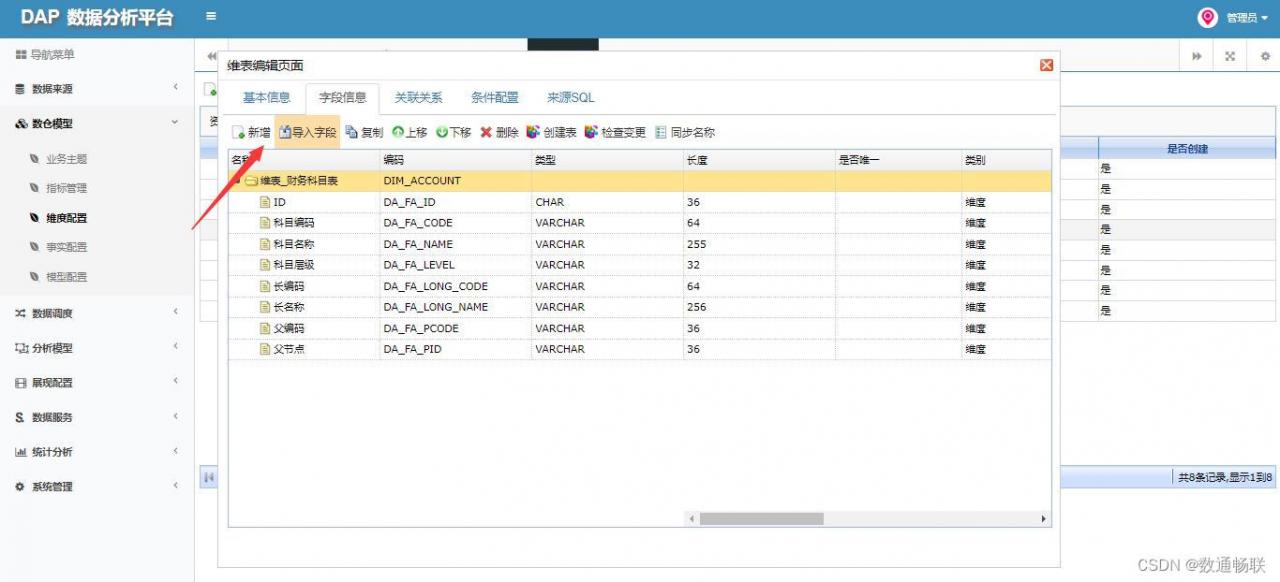This screenshot has height=582, width=1280.
Task: Expand the 分析模型 sidebar menu
Action: pos(97,348)
